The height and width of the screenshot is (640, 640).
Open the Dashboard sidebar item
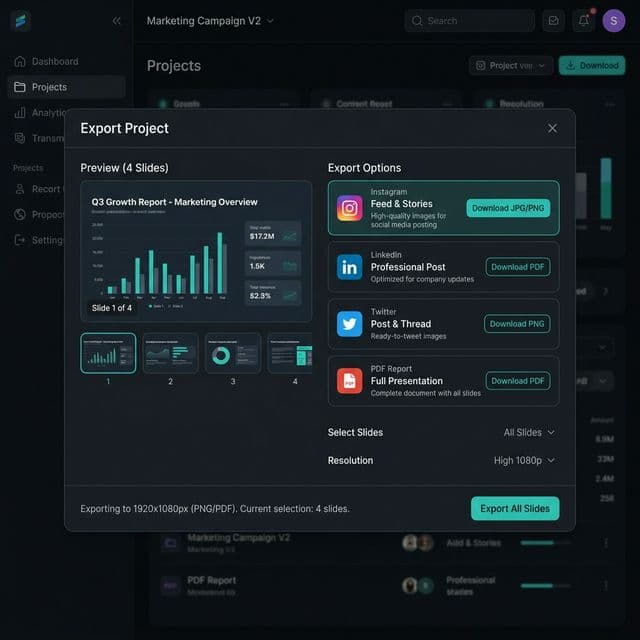tap(66, 62)
